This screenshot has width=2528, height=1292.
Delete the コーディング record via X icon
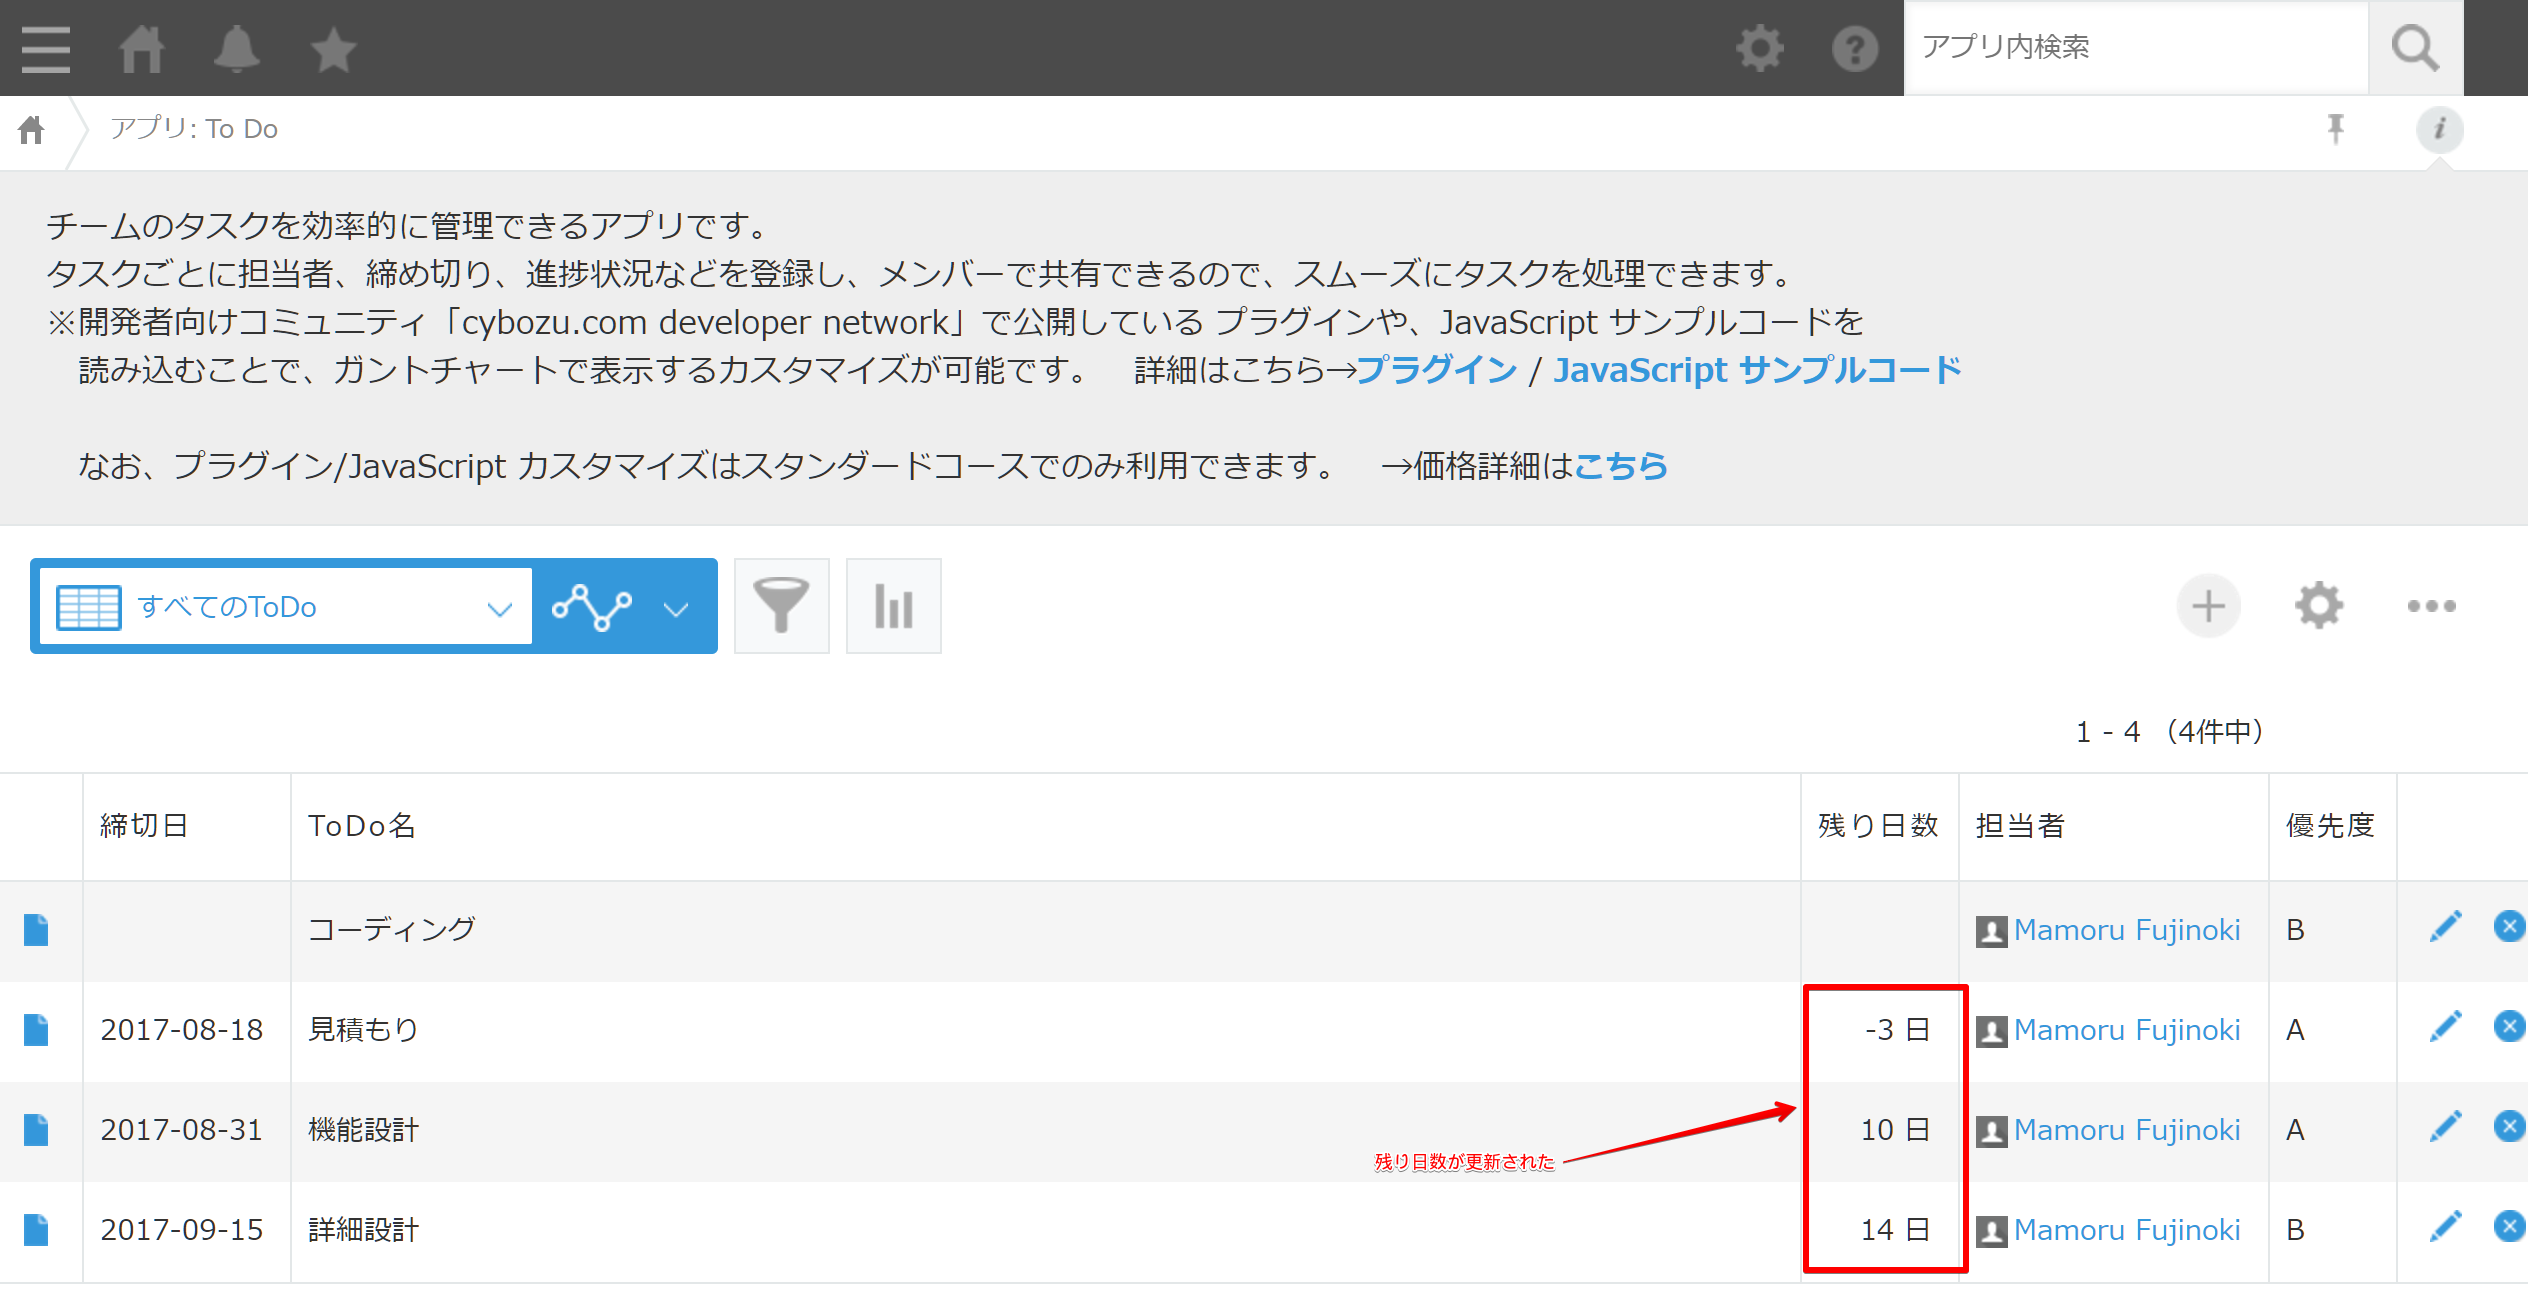(x=2511, y=926)
